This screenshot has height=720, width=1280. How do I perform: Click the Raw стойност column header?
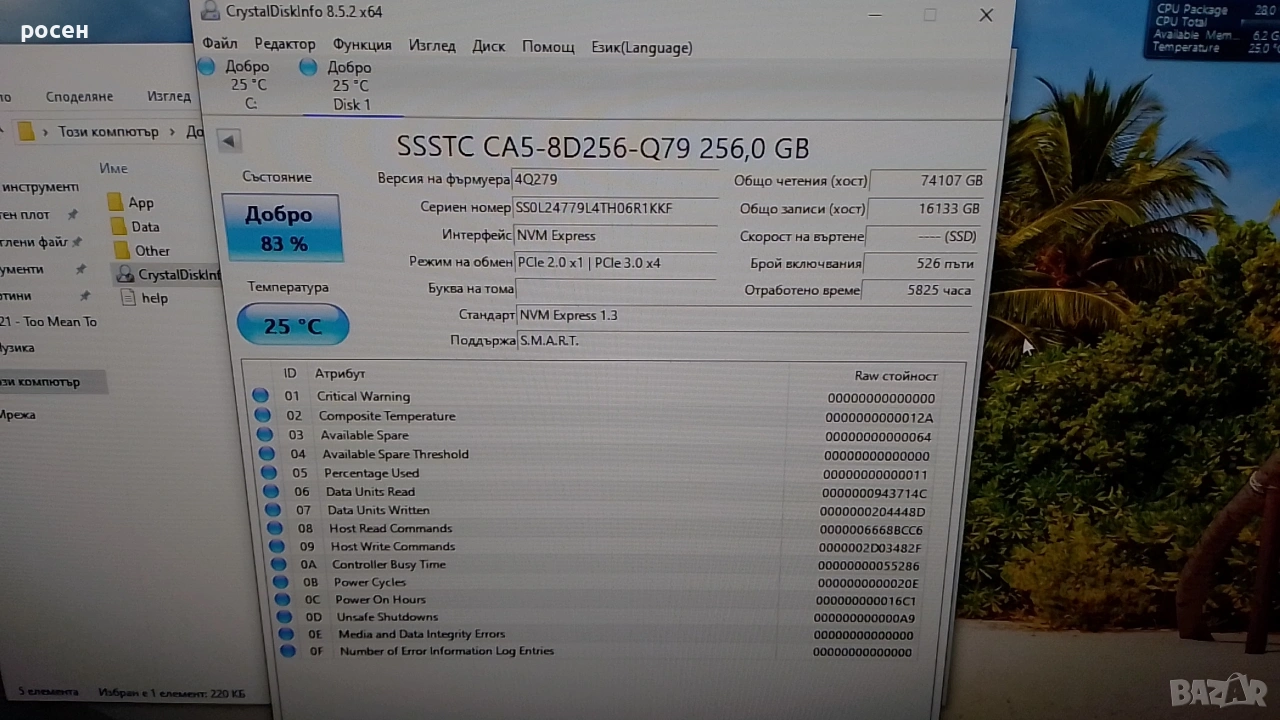(x=895, y=376)
